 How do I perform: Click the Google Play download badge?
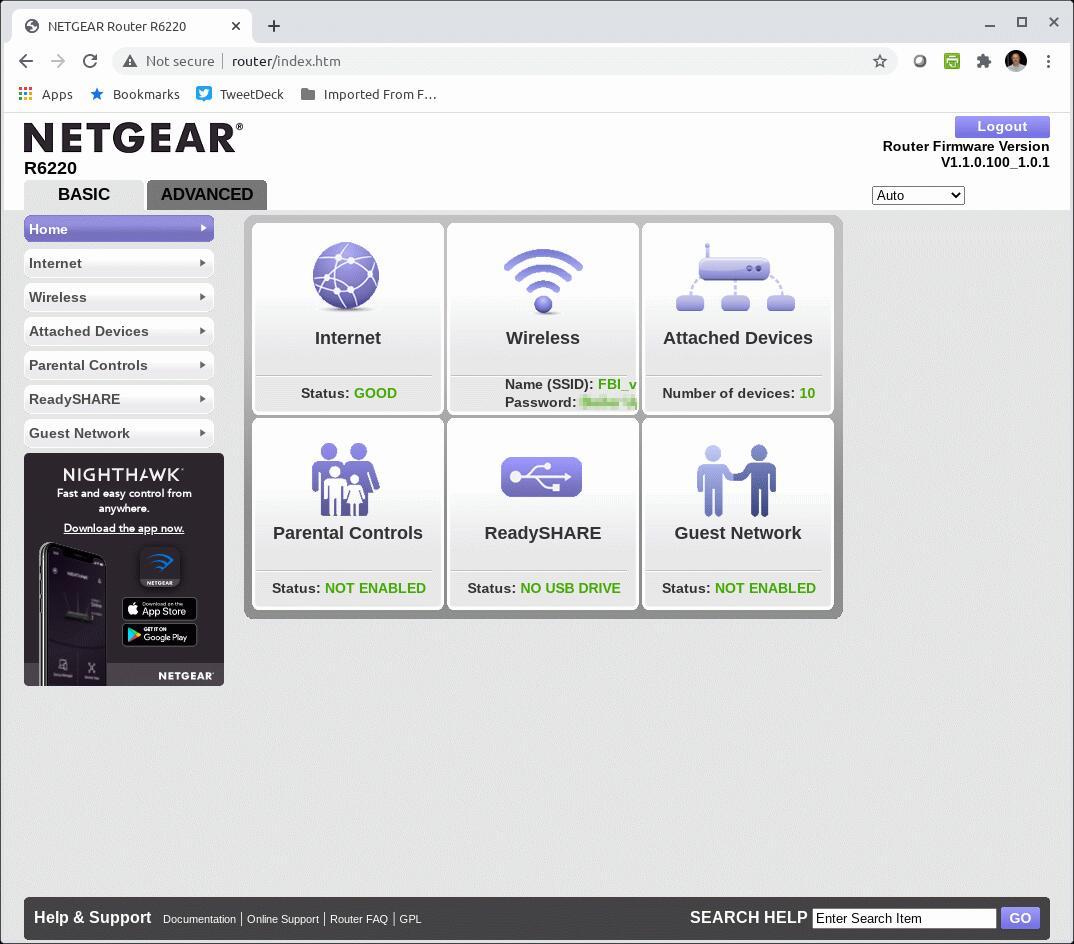click(160, 634)
